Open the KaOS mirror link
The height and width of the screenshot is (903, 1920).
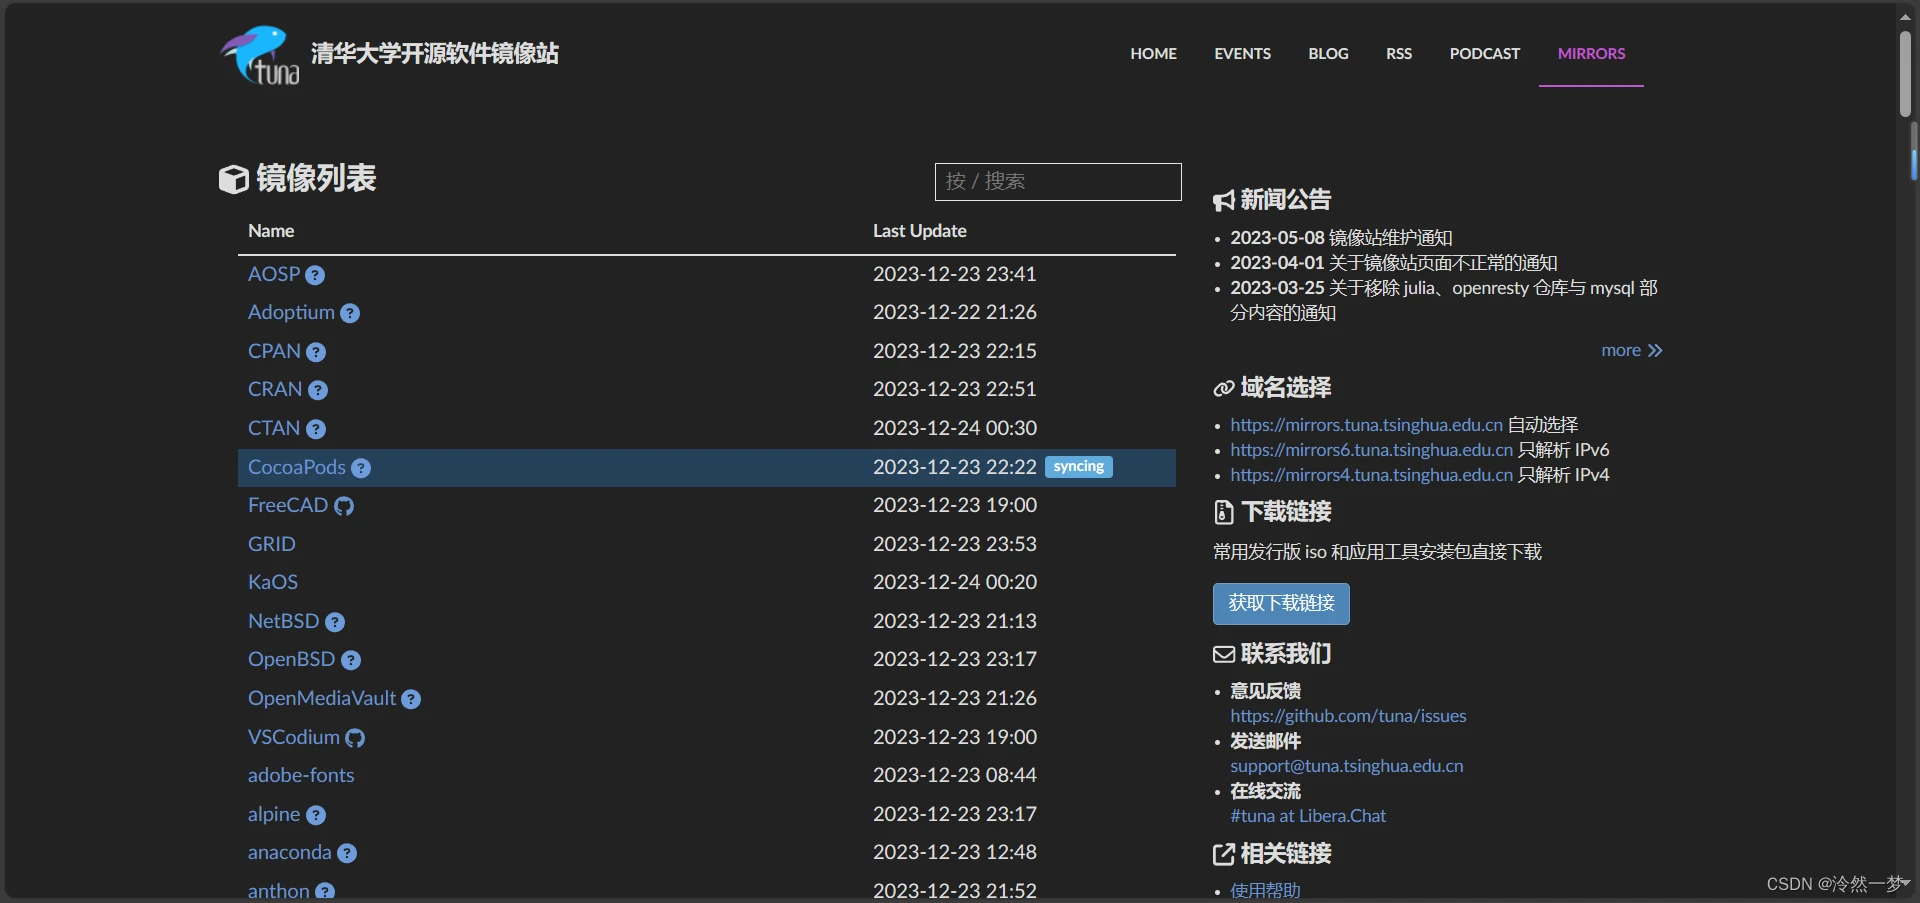tap(273, 582)
